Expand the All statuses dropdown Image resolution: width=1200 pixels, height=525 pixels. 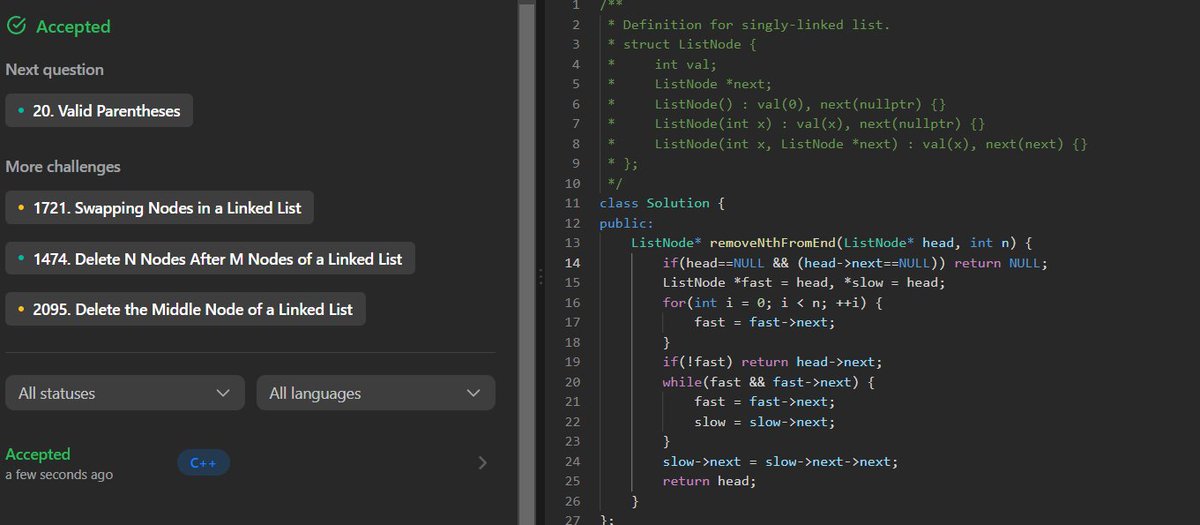[x=125, y=393]
